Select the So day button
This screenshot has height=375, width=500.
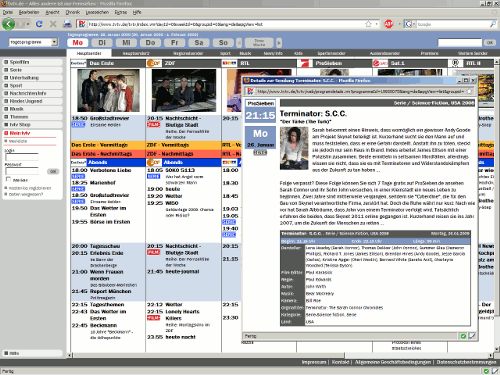pos(223,43)
